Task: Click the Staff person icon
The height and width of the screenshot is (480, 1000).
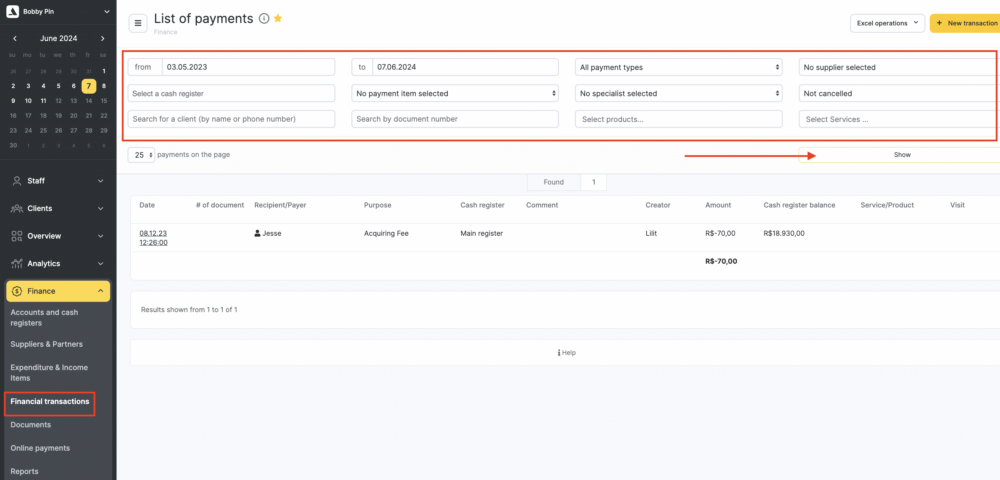Action: pos(17,181)
